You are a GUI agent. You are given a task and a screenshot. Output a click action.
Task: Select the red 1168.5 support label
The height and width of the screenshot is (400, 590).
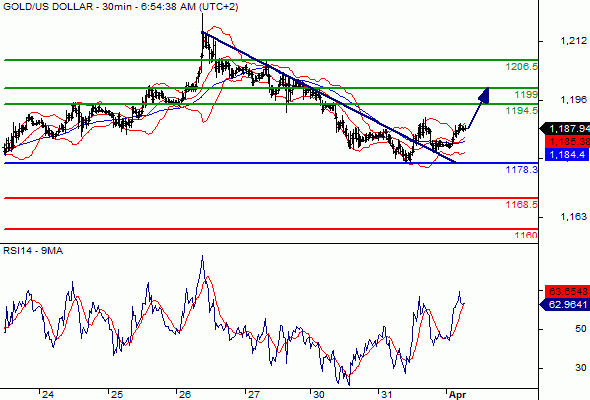tap(522, 204)
